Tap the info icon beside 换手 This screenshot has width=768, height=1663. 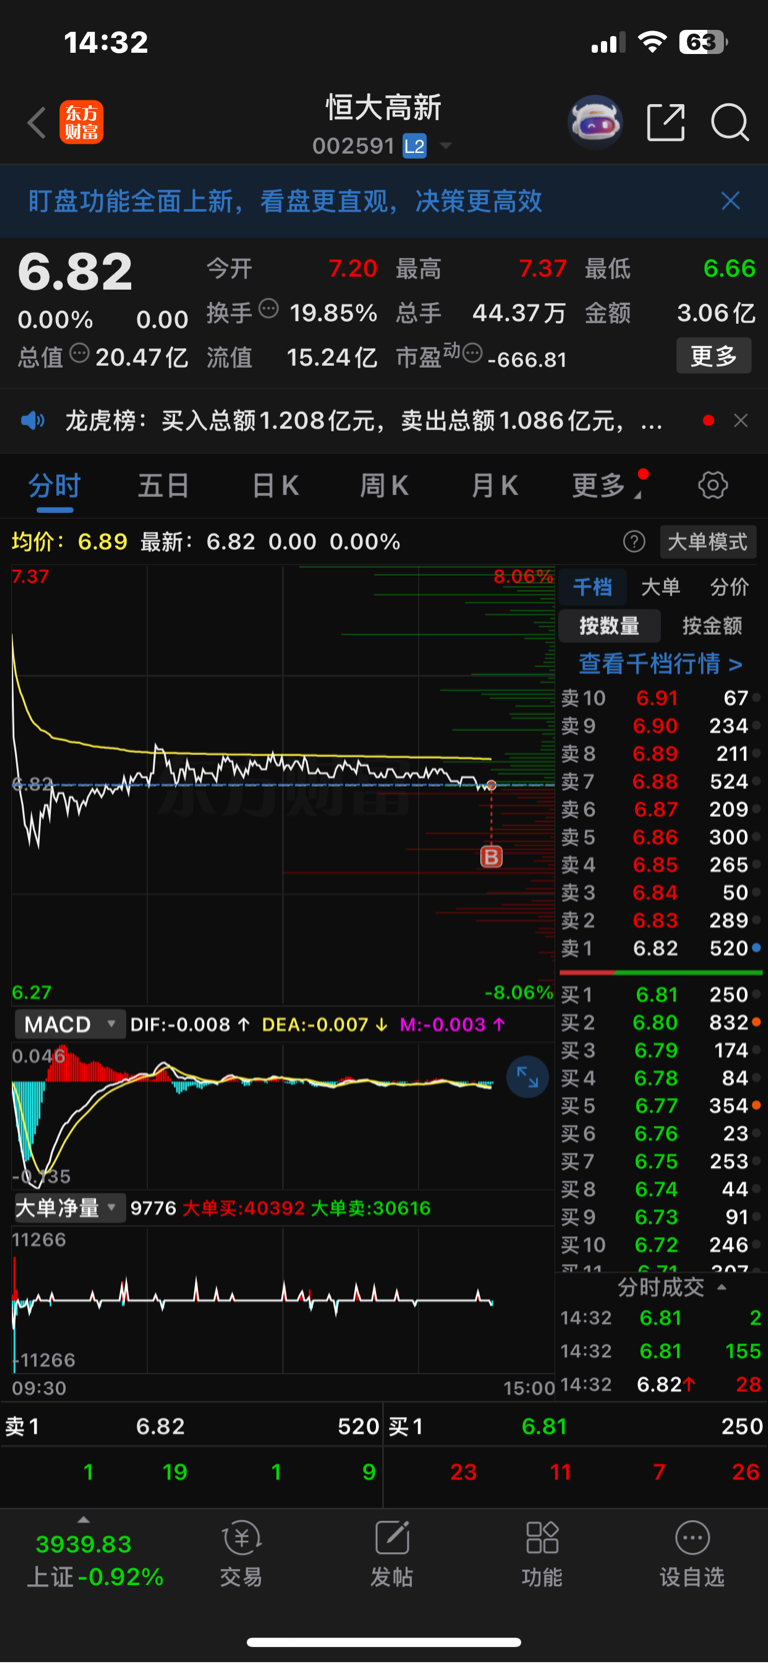point(268,309)
